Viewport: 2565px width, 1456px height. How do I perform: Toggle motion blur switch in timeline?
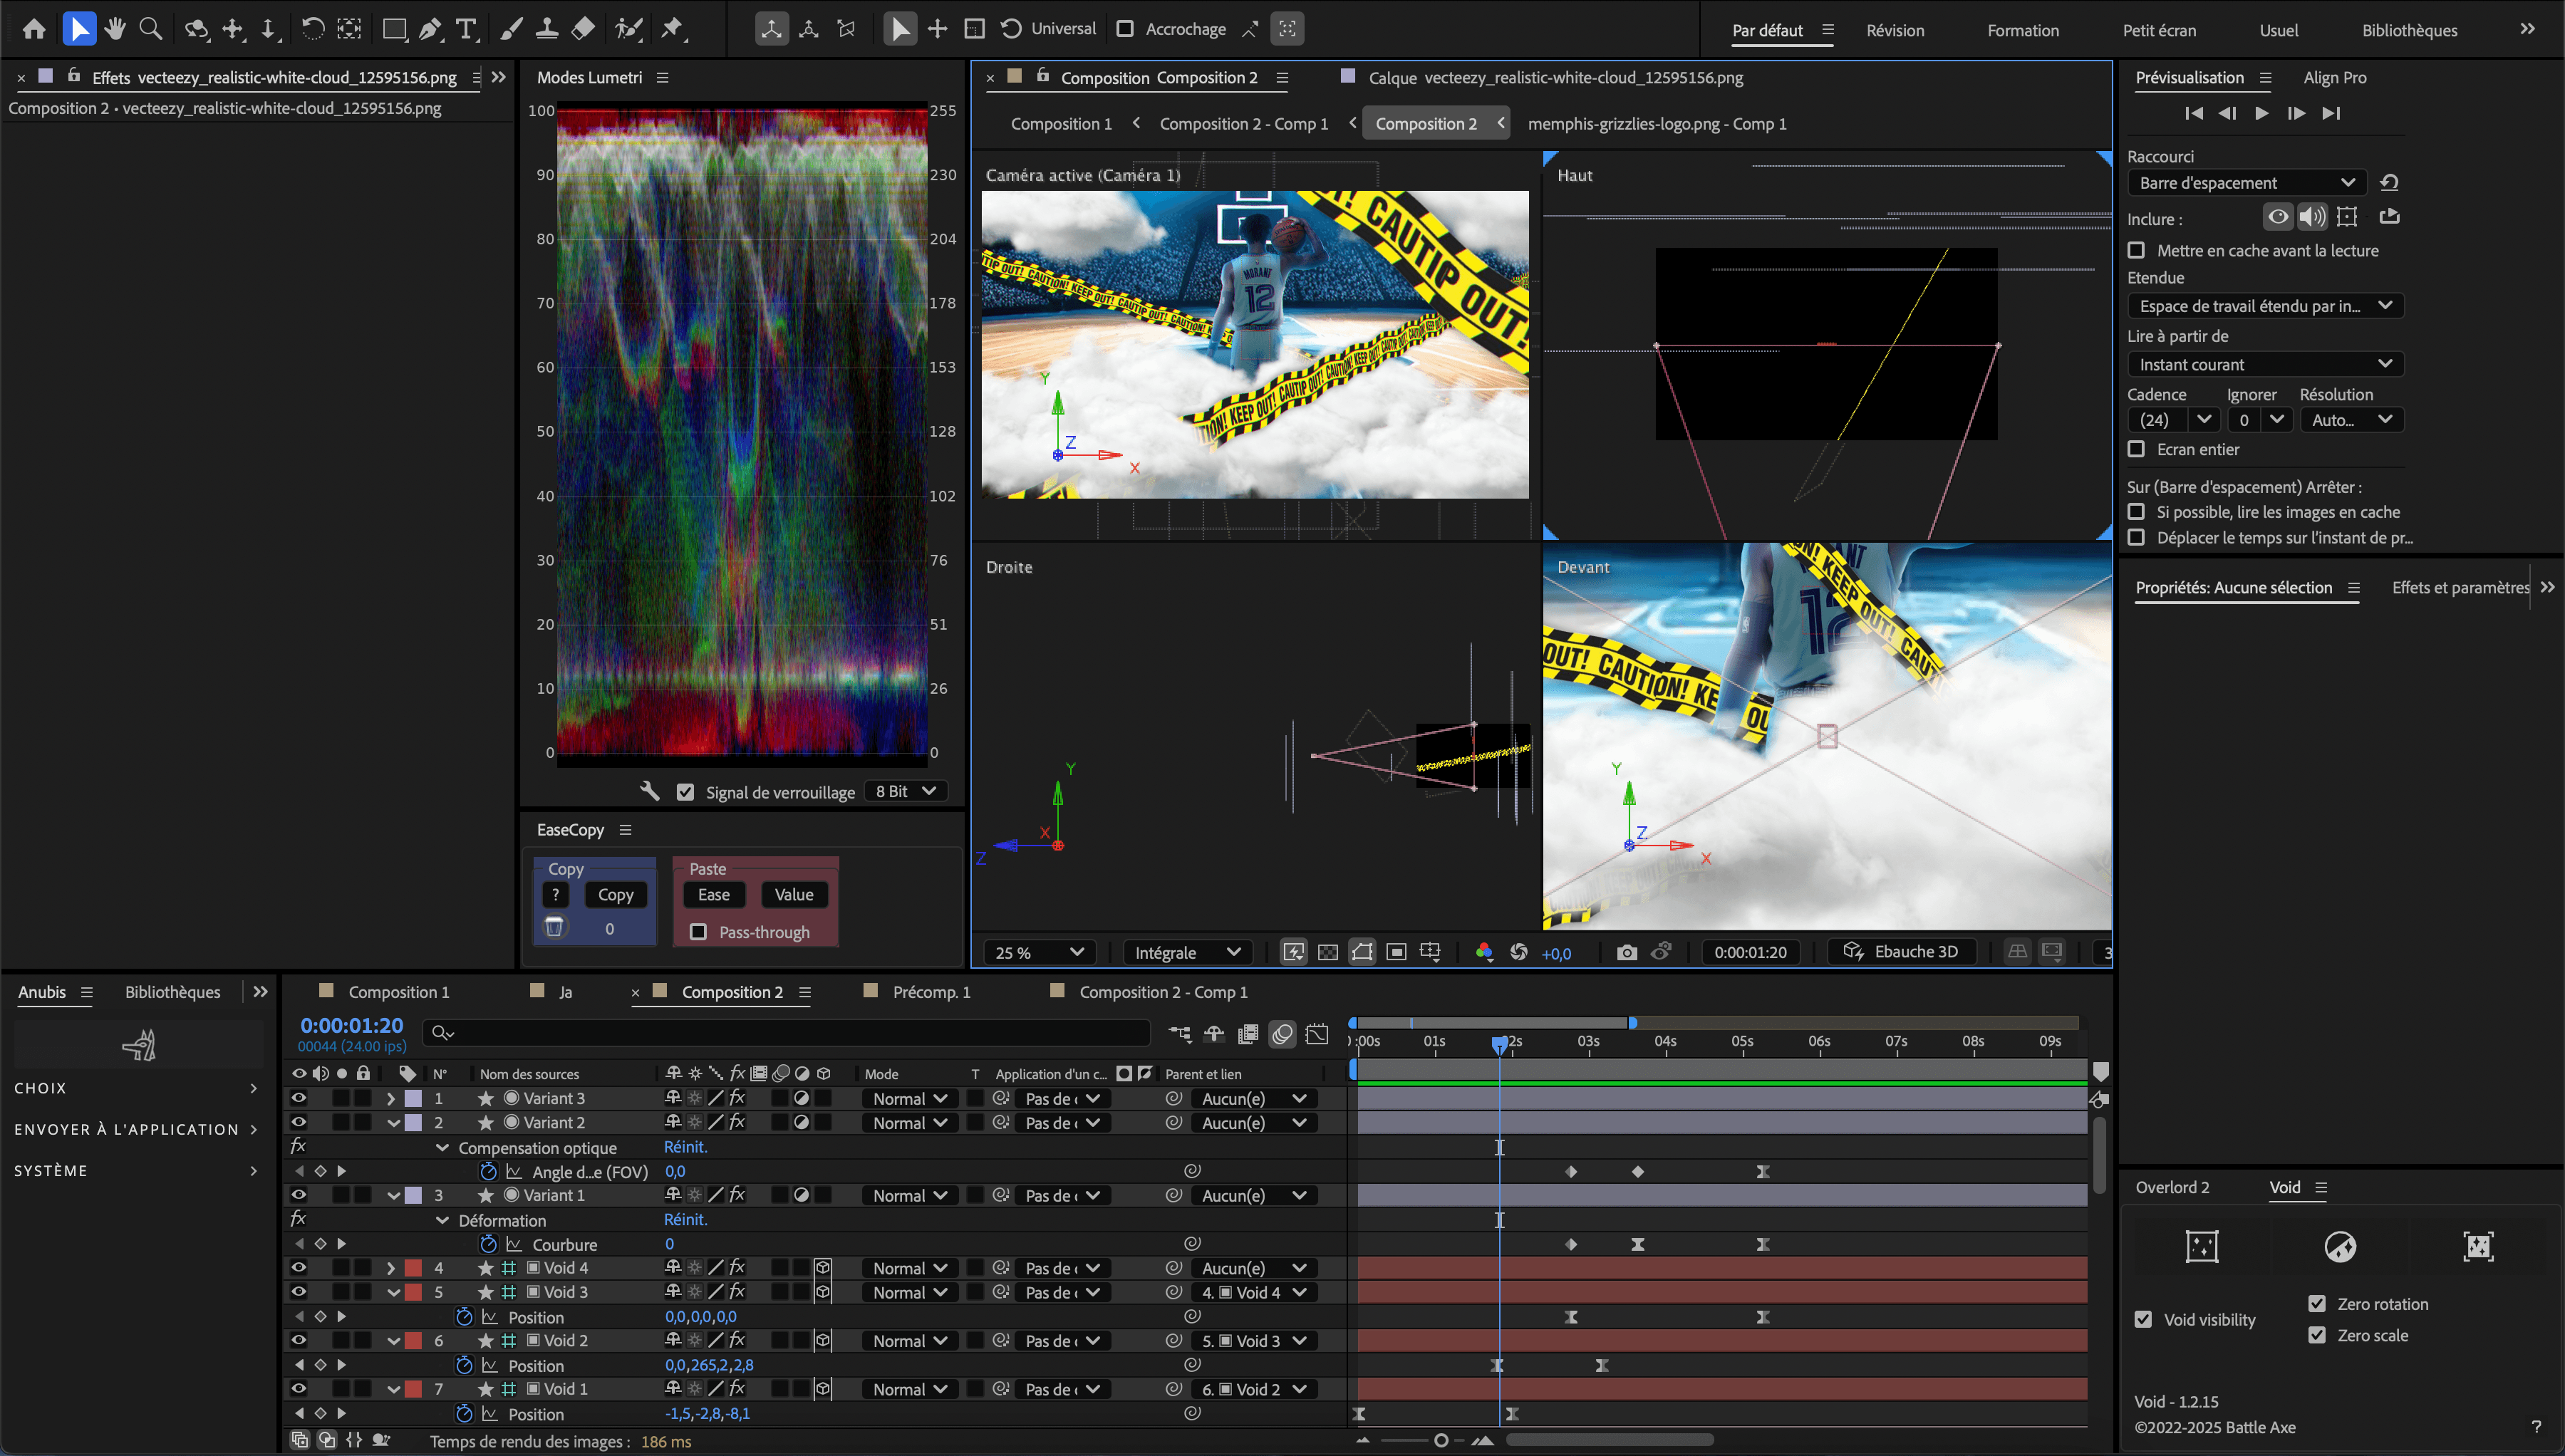point(1283,1034)
